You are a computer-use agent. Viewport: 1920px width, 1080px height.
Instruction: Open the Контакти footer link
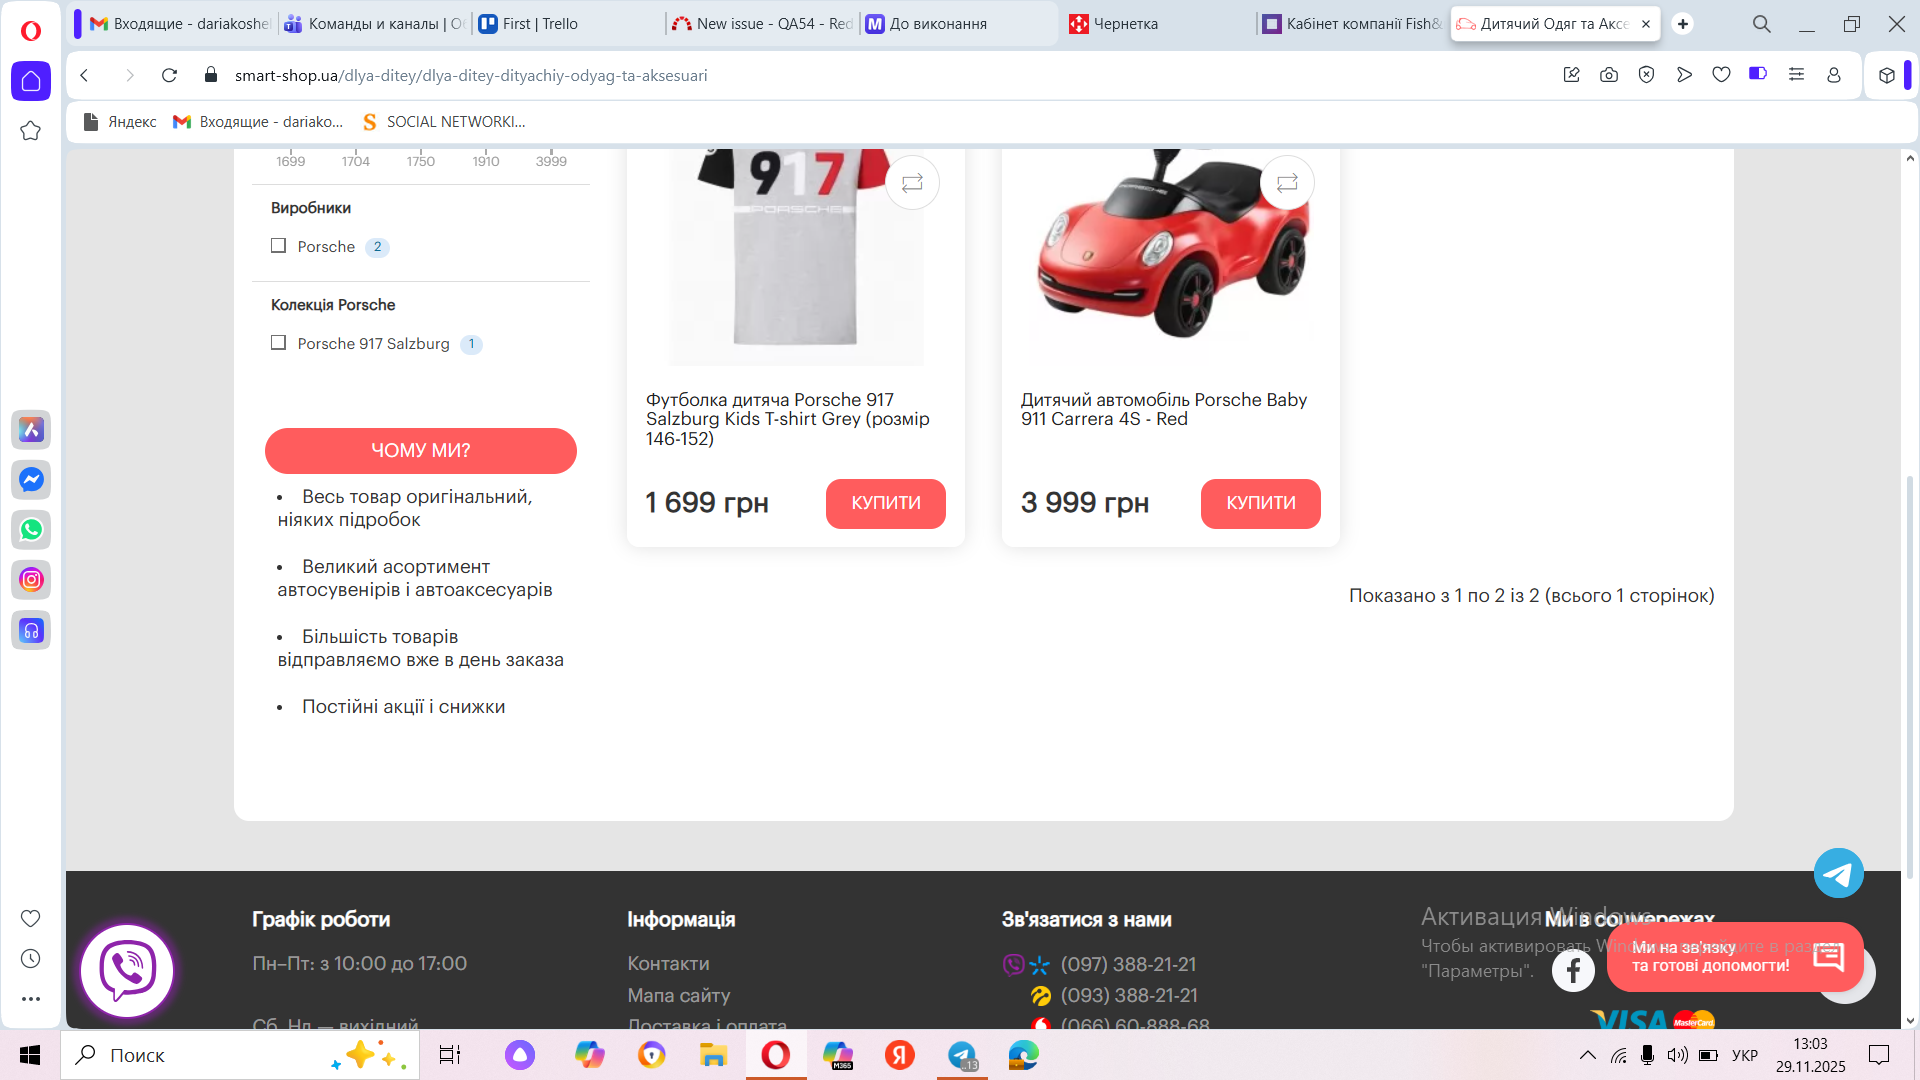coord(668,964)
